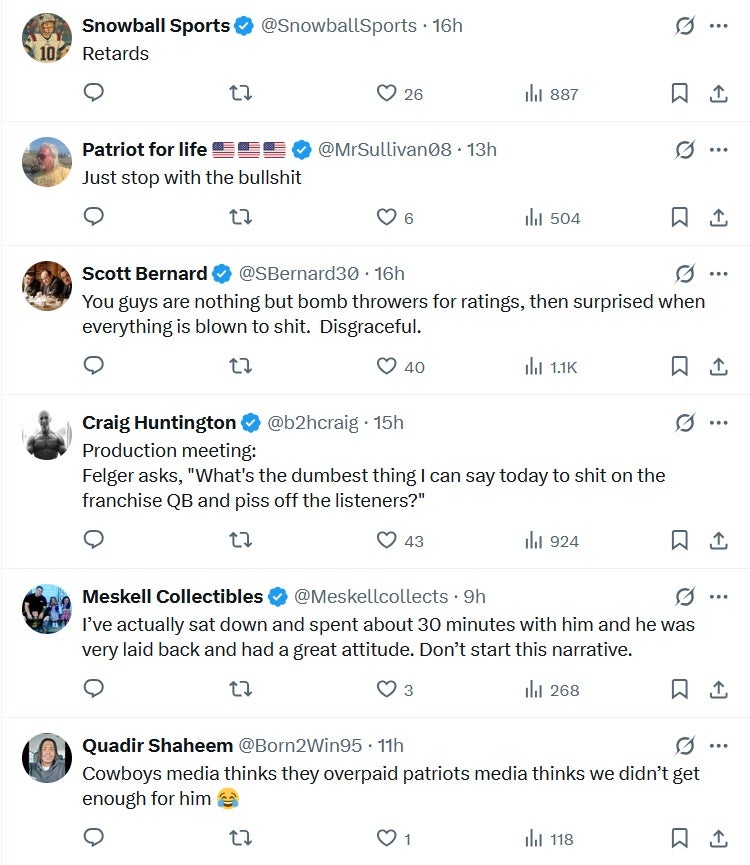Repost Quadir Shaheem's tweet

240,838
